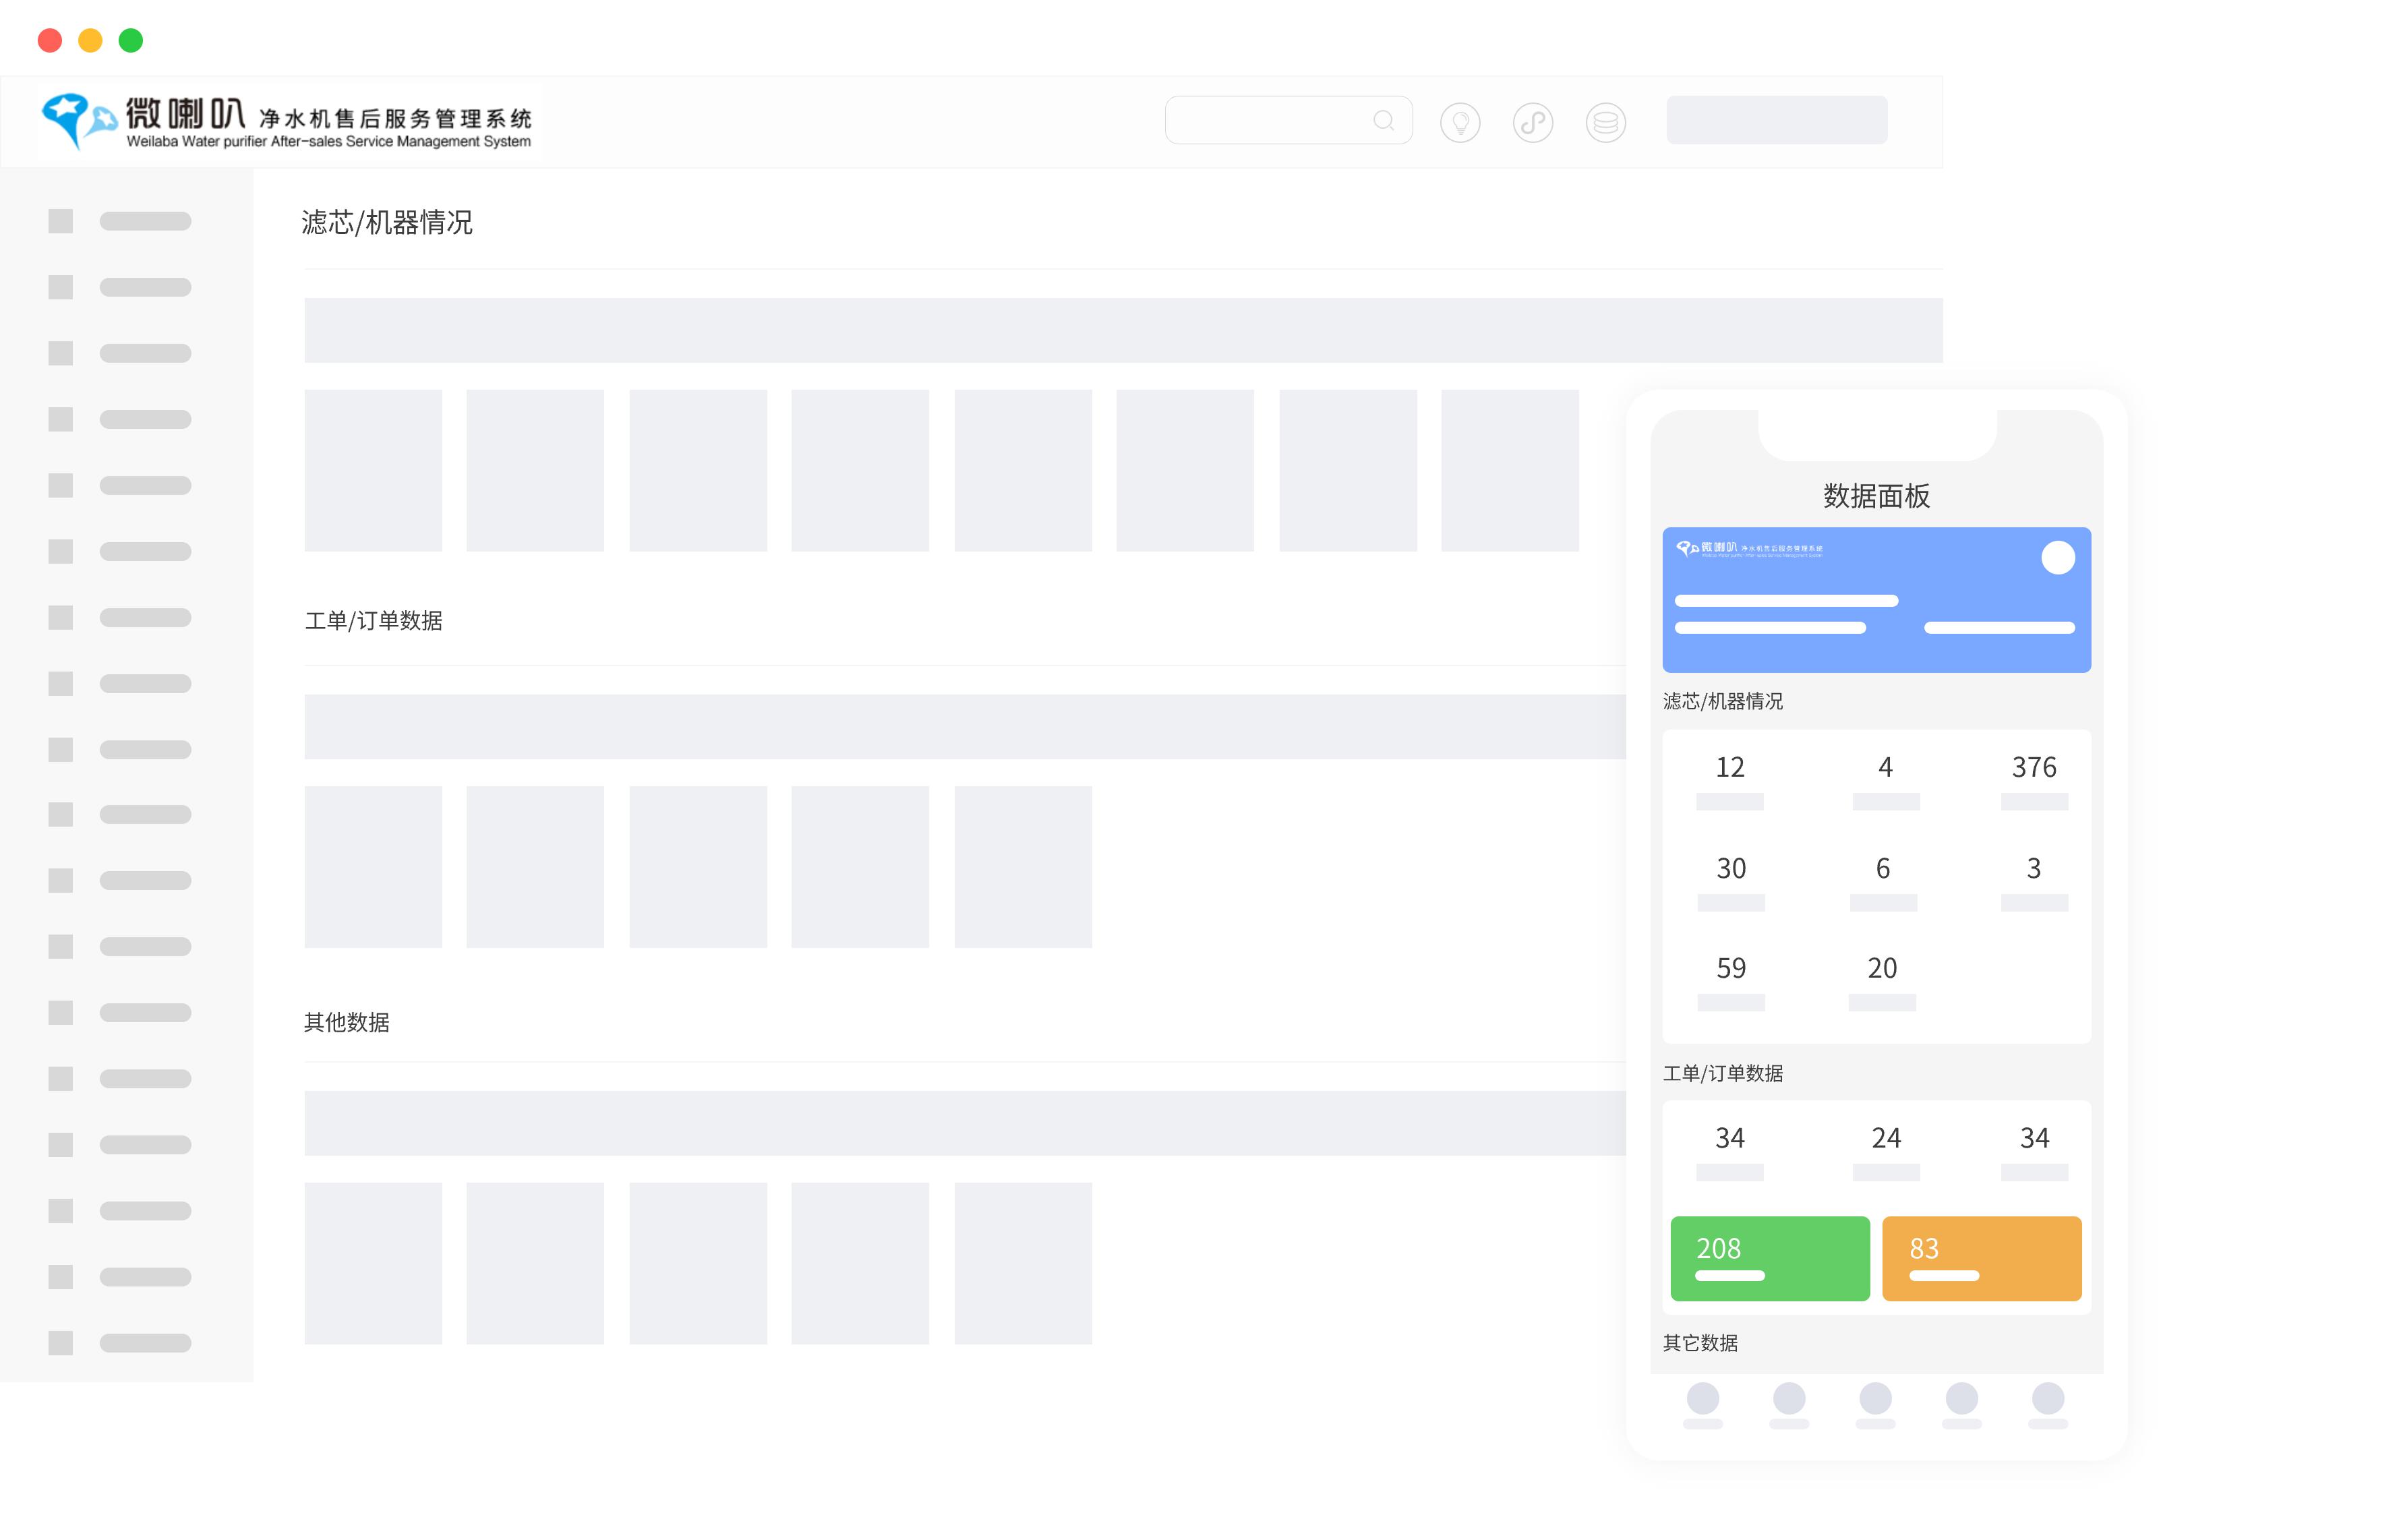Click the magnifier search icon
The width and height of the screenshot is (2399, 1540).
click(x=1383, y=121)
